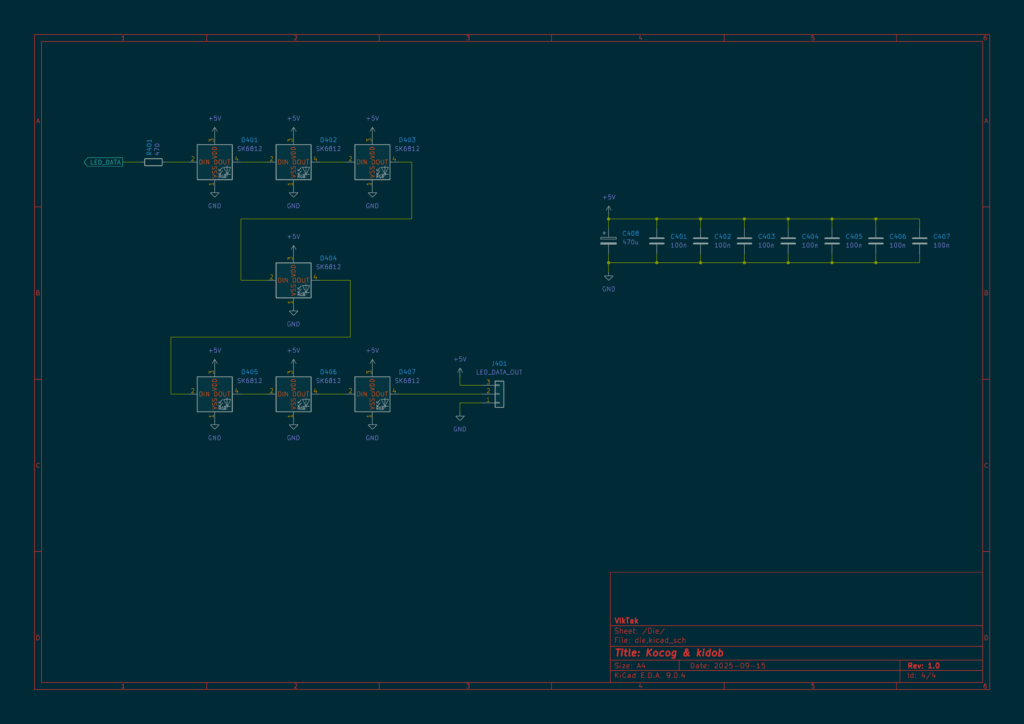Select the GND symbol below C408

609,279
